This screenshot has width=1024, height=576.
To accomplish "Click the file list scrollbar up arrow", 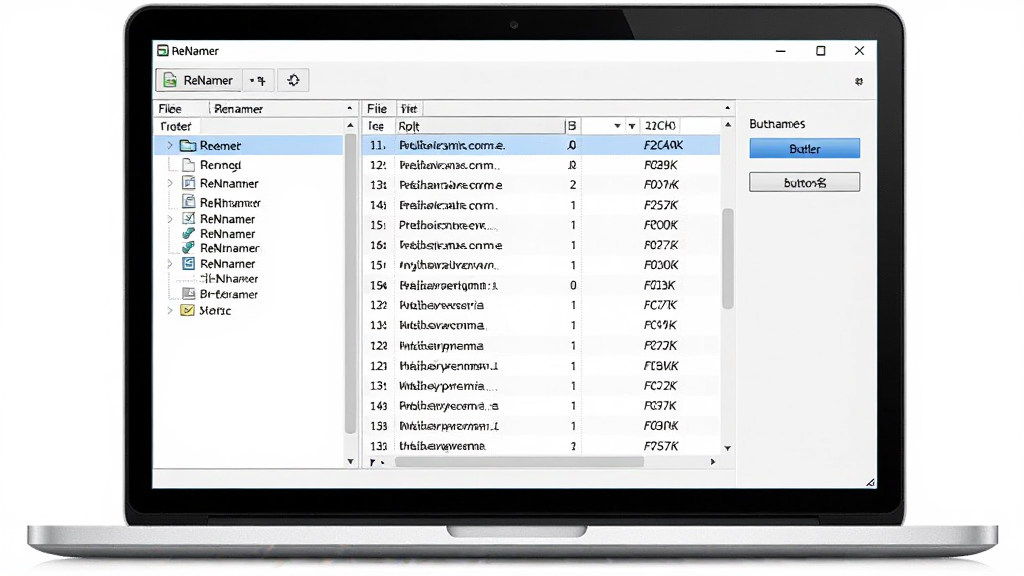I will click(x=728, y=124).
